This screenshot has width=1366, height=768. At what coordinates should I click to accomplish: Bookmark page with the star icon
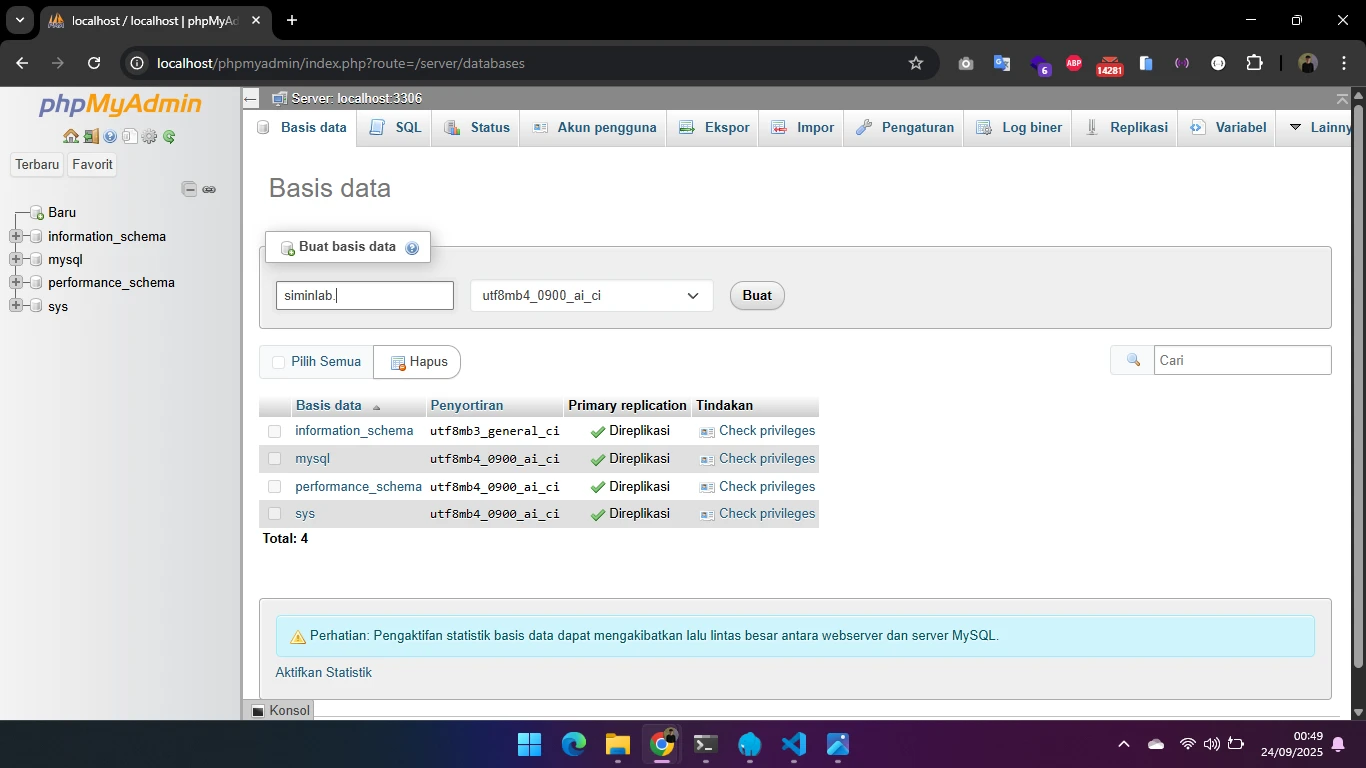(x=915, y=63)
